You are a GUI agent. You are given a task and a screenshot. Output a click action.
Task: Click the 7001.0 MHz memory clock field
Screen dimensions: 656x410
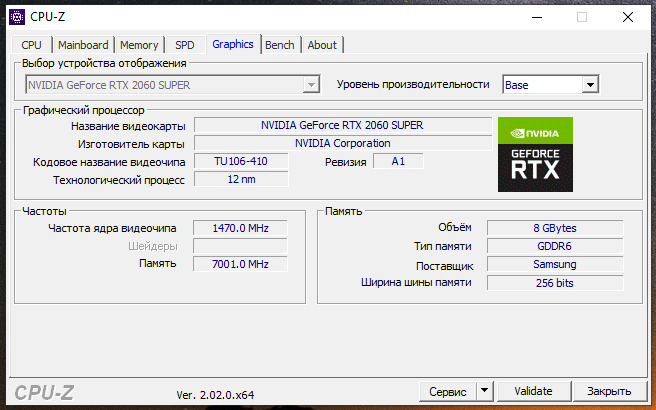(x=240, y=264)
